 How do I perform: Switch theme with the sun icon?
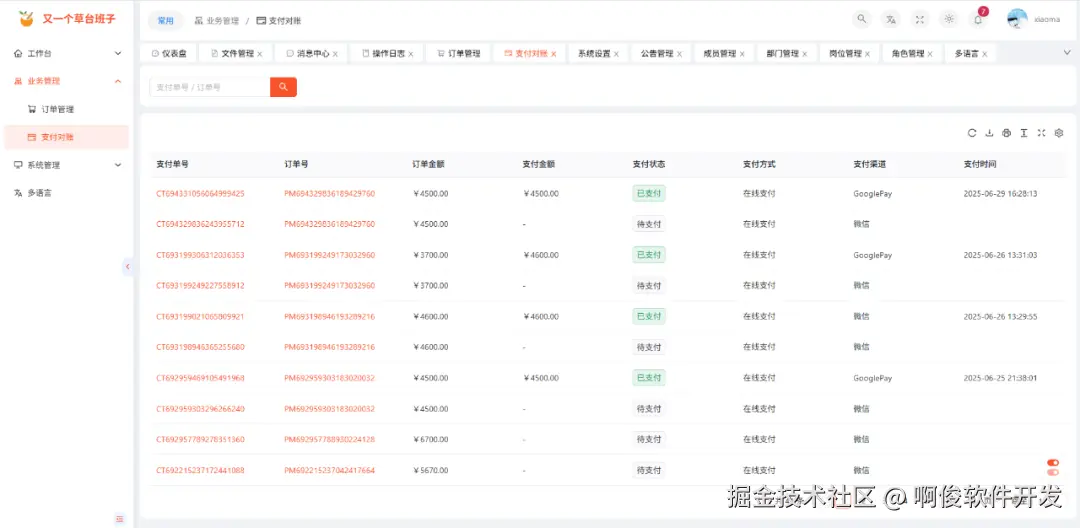pyautogui.click(x=949, y=19)
